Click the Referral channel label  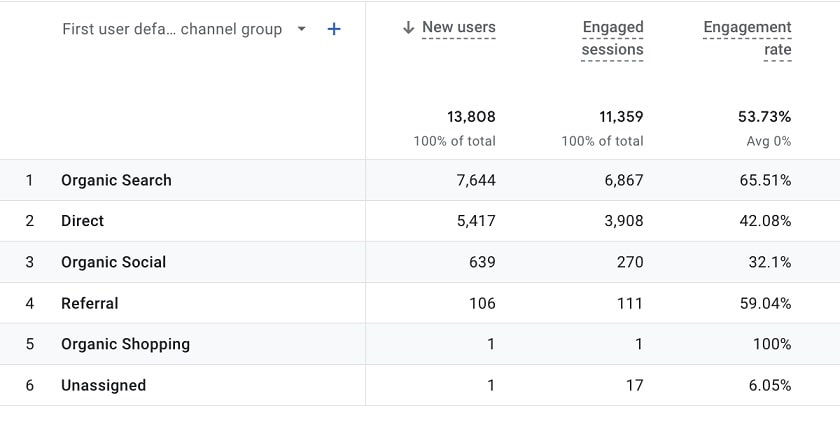coord(89,303)
